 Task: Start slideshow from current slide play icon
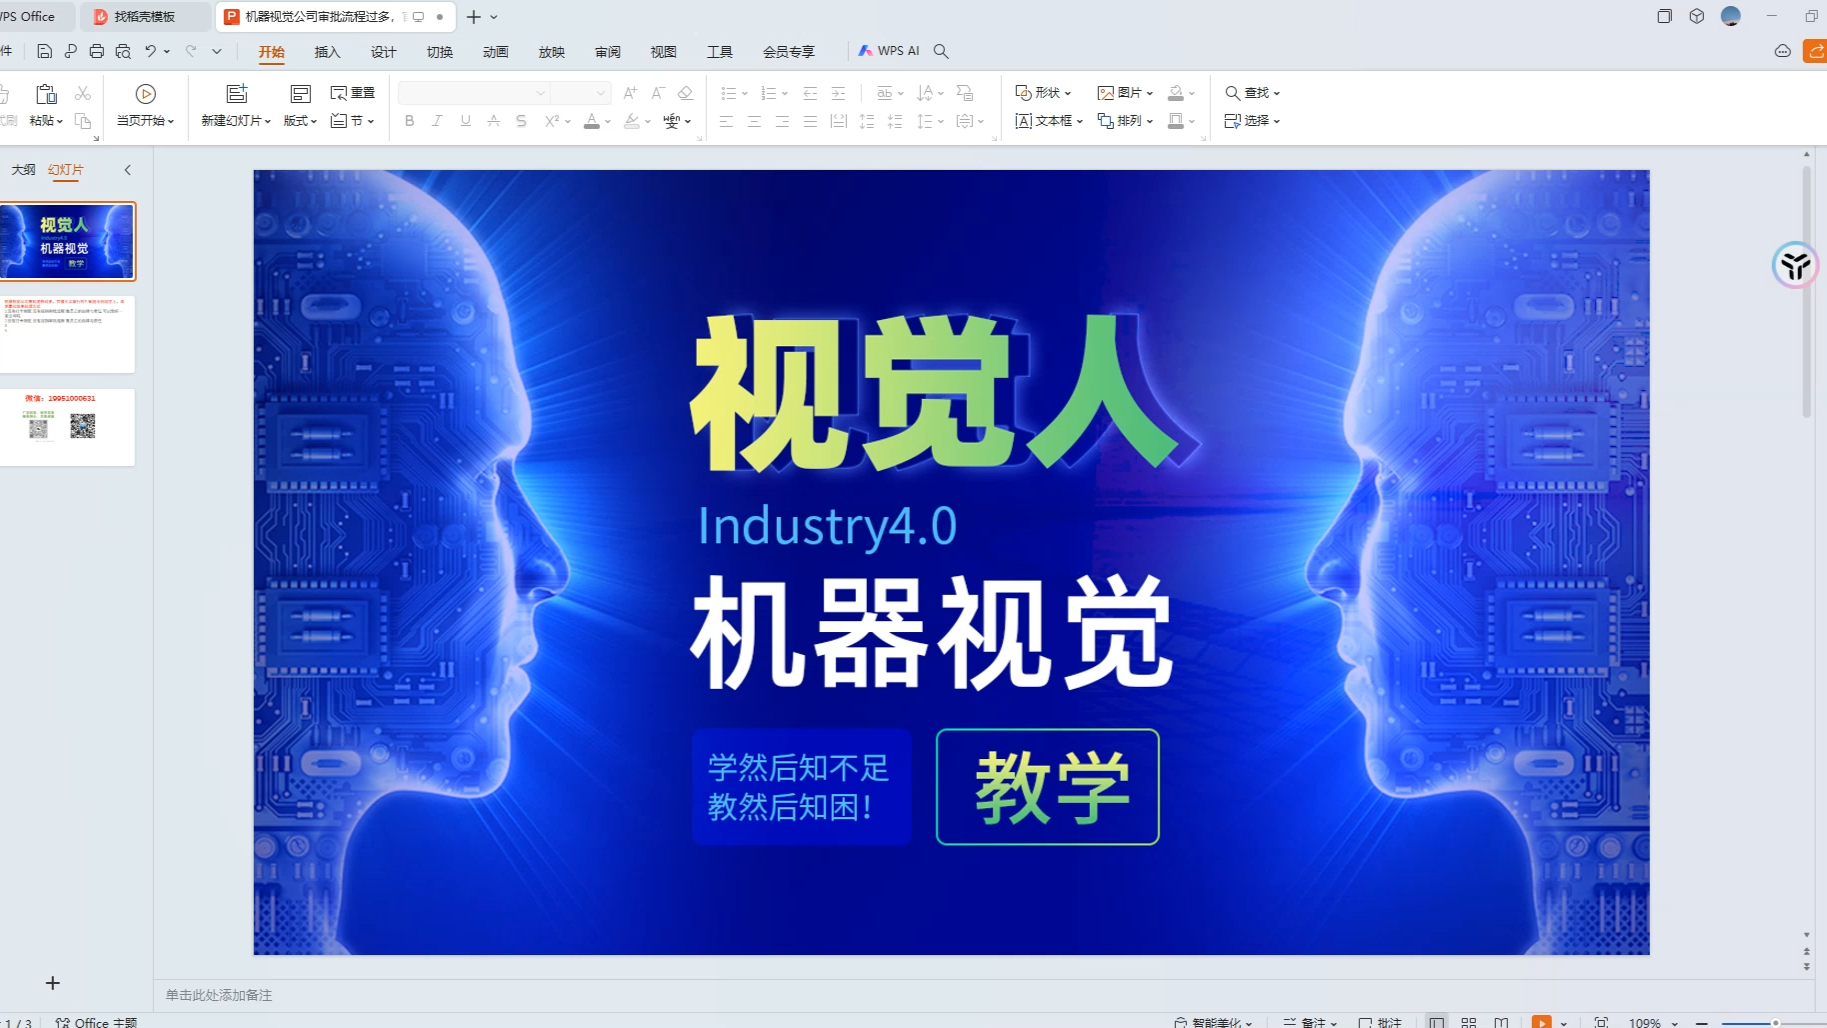tap(145, 94)
